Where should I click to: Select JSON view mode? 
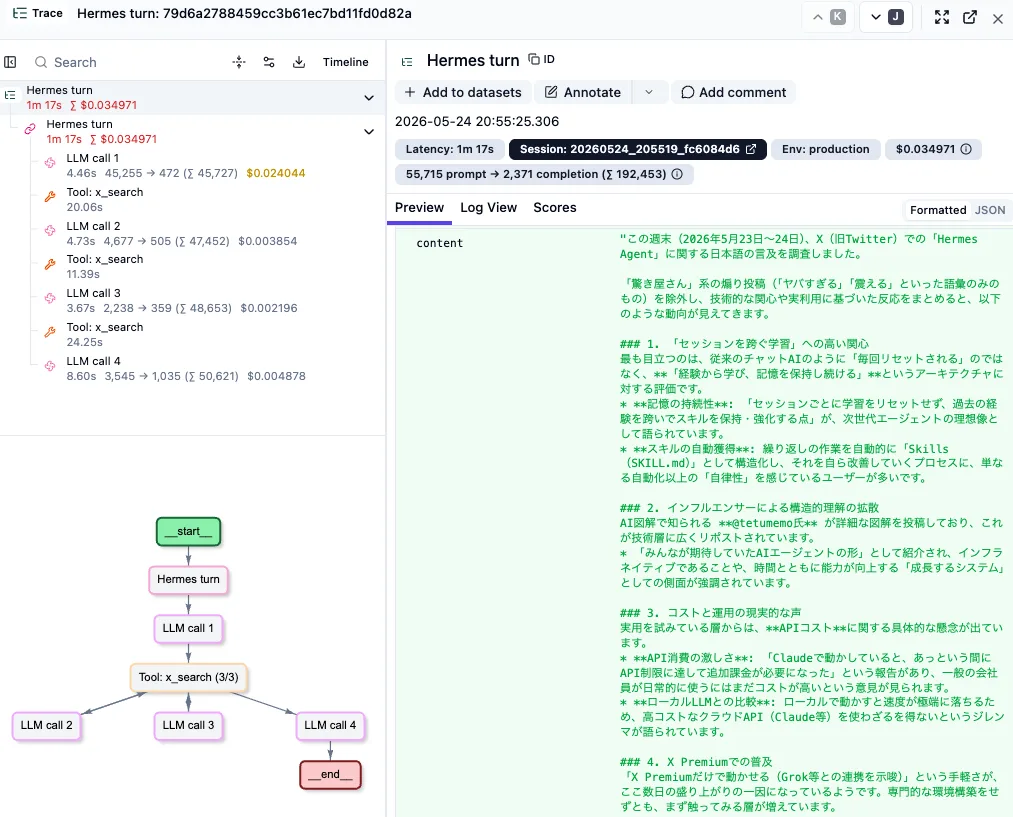point(990,210)
